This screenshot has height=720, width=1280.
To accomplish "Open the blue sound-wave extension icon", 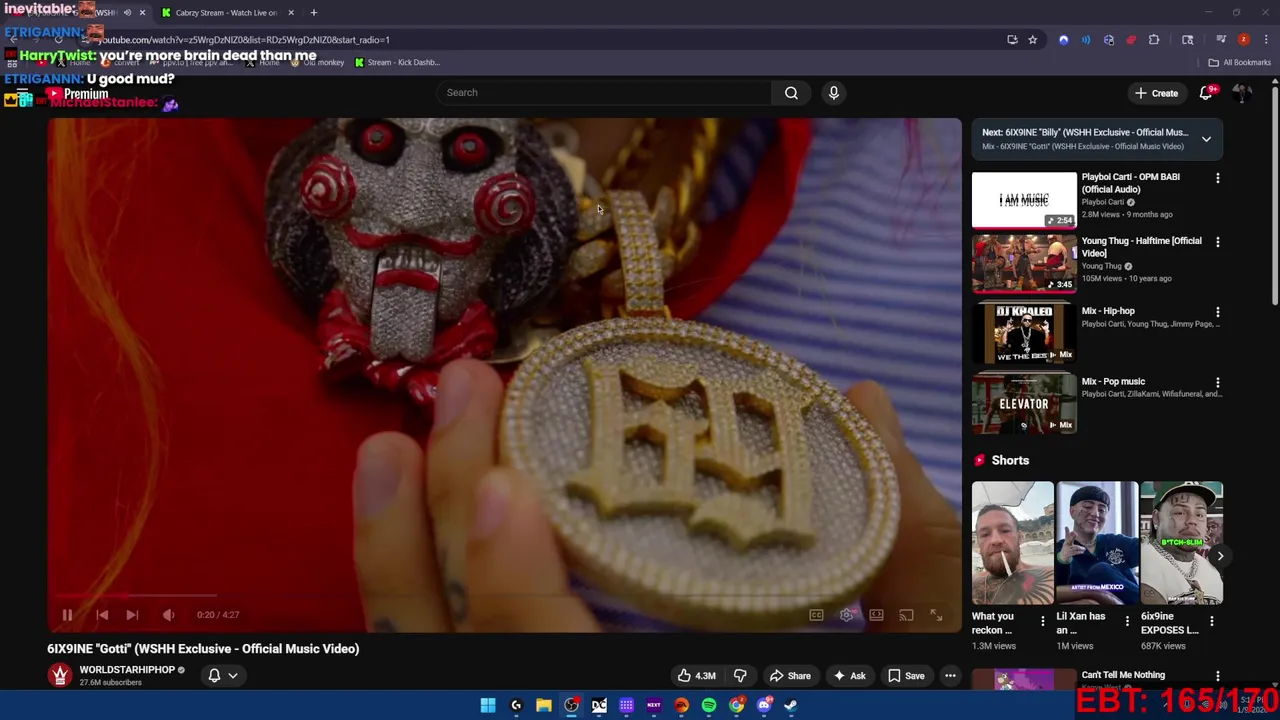I will coord(1086,40).
